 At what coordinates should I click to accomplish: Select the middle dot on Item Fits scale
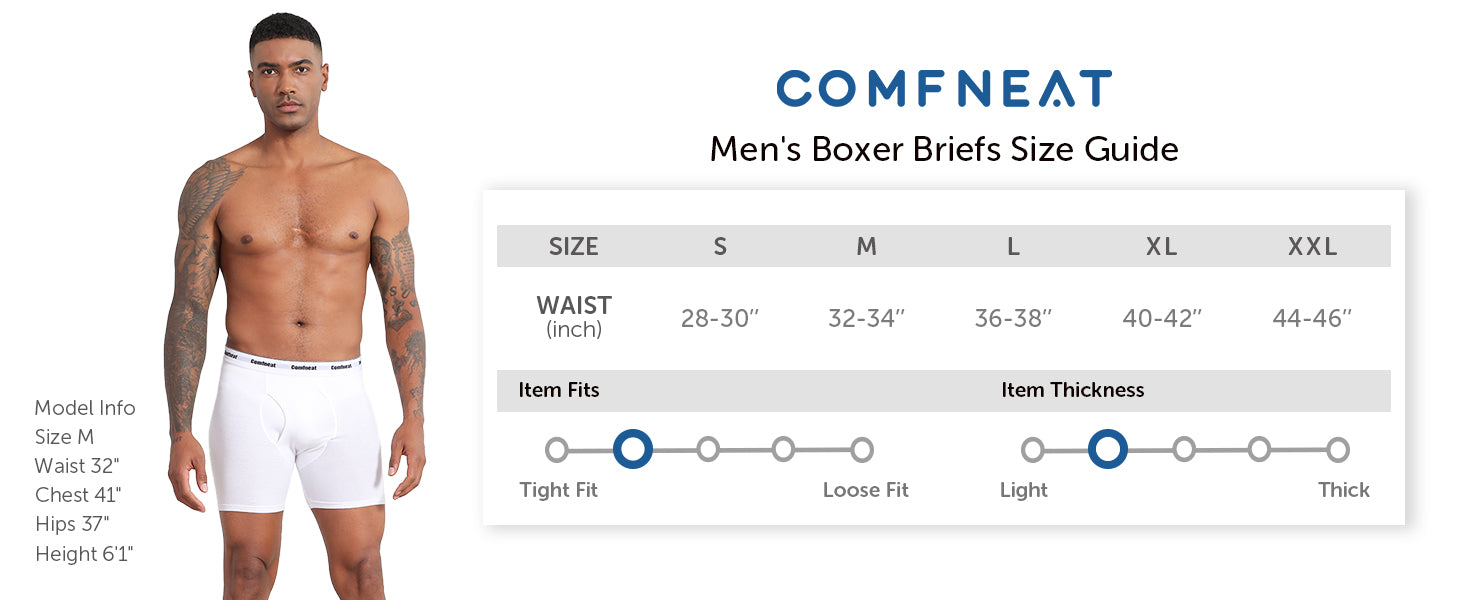coord(708,450)
